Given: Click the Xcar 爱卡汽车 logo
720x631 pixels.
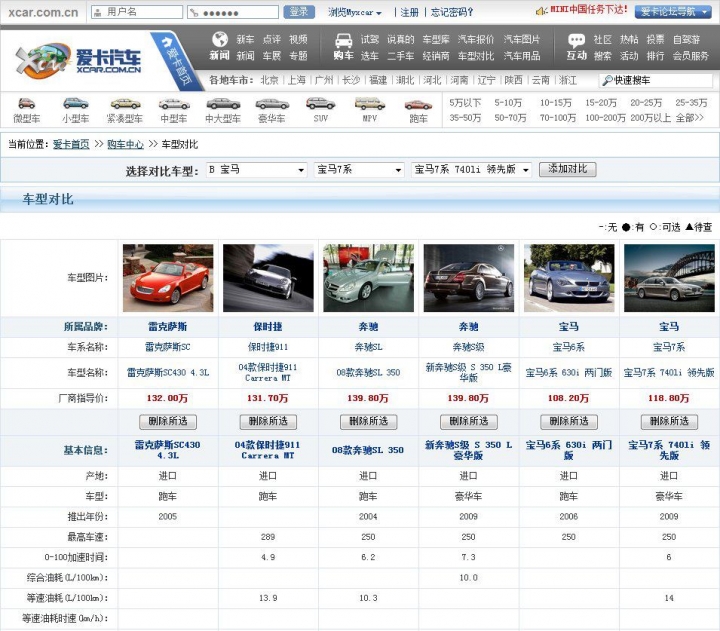Looking at the screenshot, I should [x=78, y=61].
